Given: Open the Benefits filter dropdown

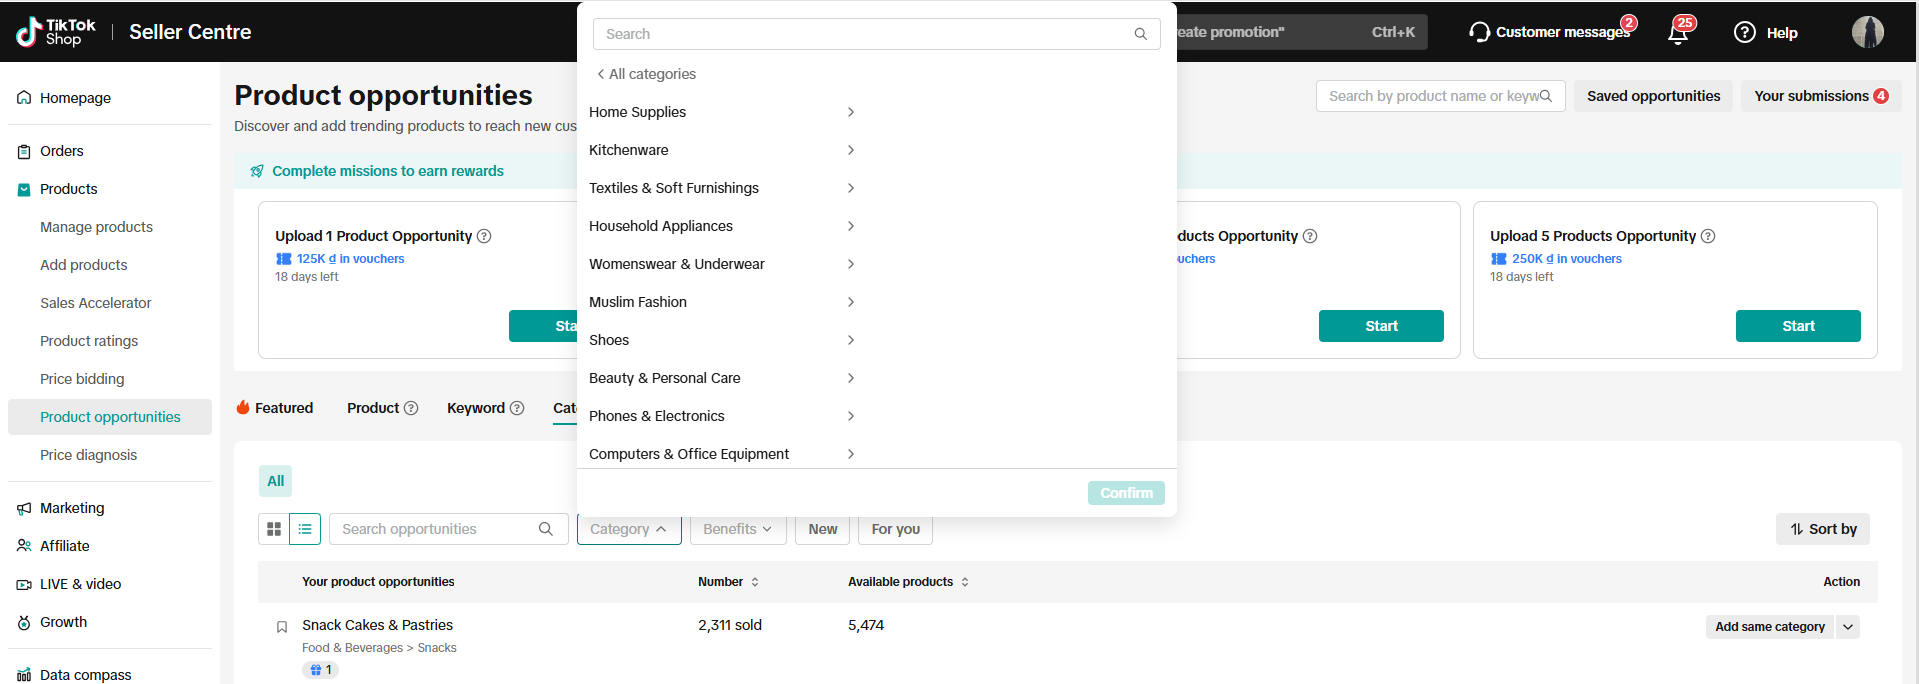Looking at the screenshot, I should tap(737, 529).
